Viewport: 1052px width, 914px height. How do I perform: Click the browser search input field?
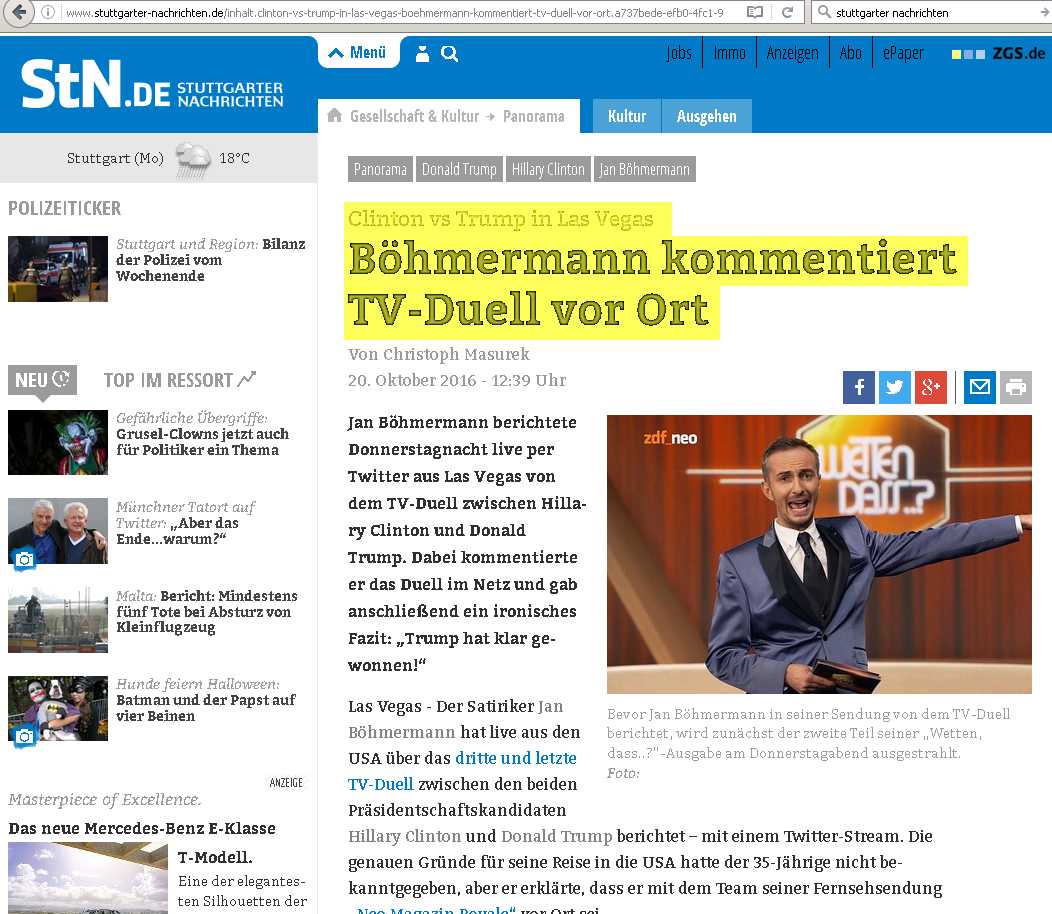pos(936,12)
